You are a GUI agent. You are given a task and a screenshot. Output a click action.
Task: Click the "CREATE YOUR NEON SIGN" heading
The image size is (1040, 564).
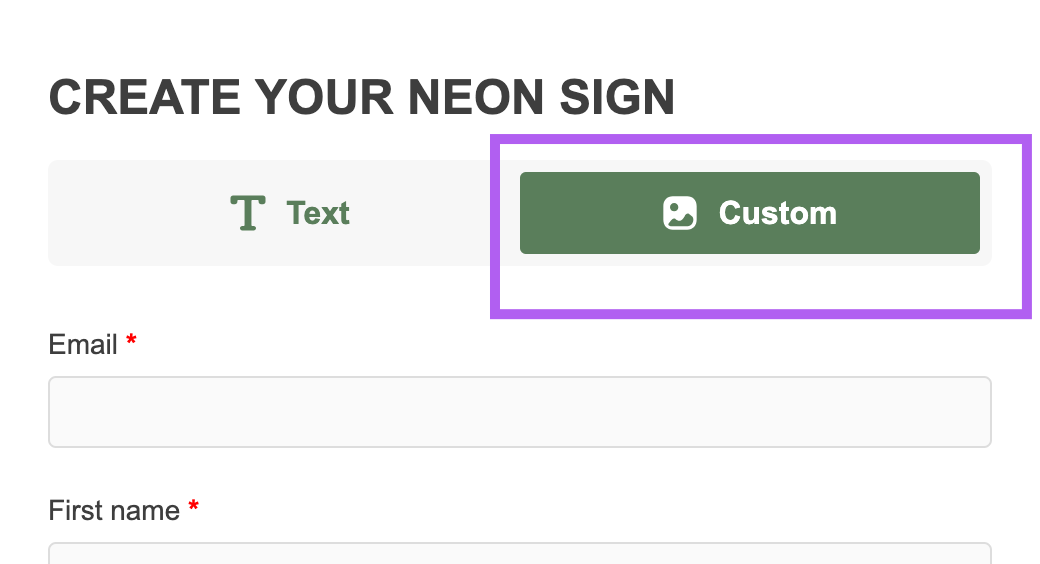[361, 98]
